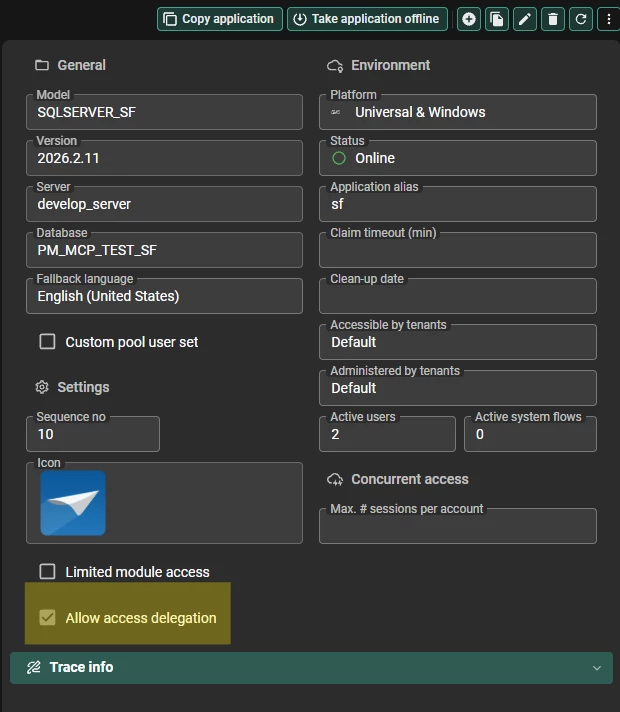This screenshot has width=620, height=712.
Task: Click the Active users field
Action: coord(387,434)
